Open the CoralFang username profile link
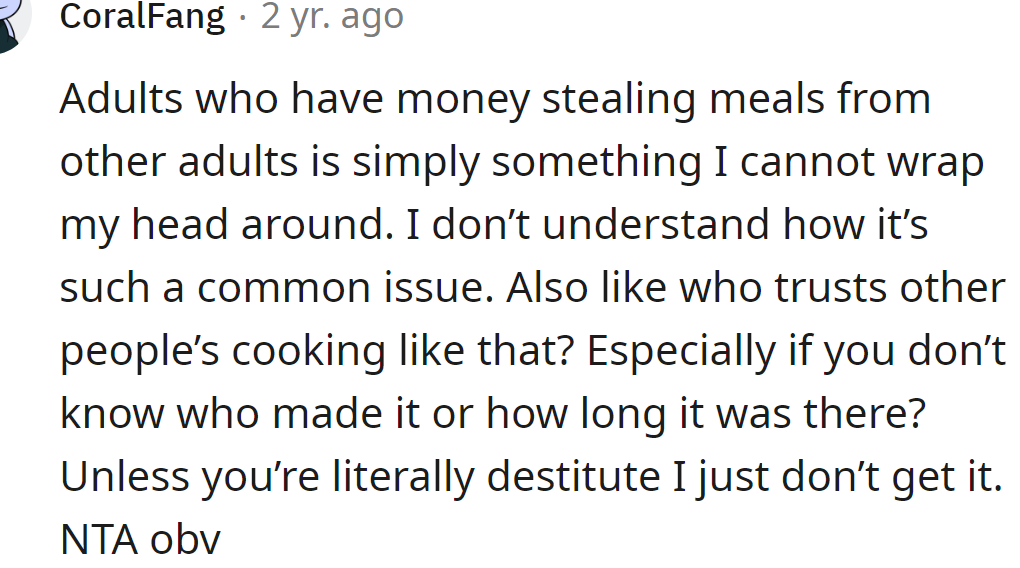Image resolution: width=1020 pixels, height=568 pixels. (x=142, y=17)
